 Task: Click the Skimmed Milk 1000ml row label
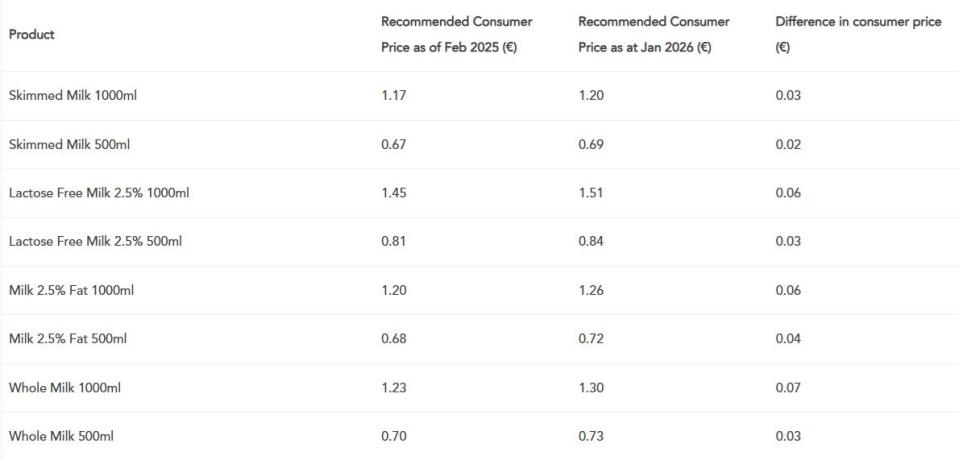[x=68, y=95]
